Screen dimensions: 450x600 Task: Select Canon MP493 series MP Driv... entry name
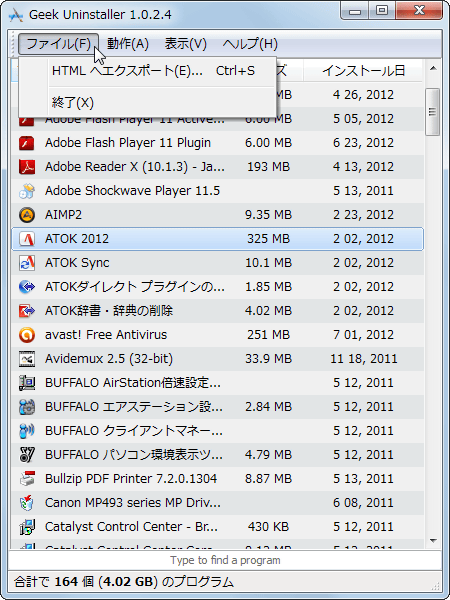coord(133,503)
